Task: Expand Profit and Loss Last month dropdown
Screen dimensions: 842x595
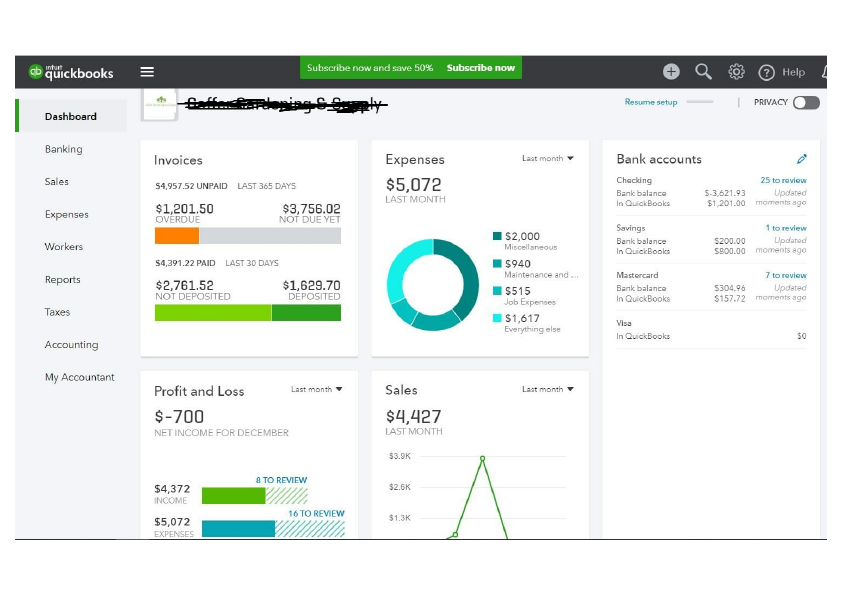Action: click(317, 389)
